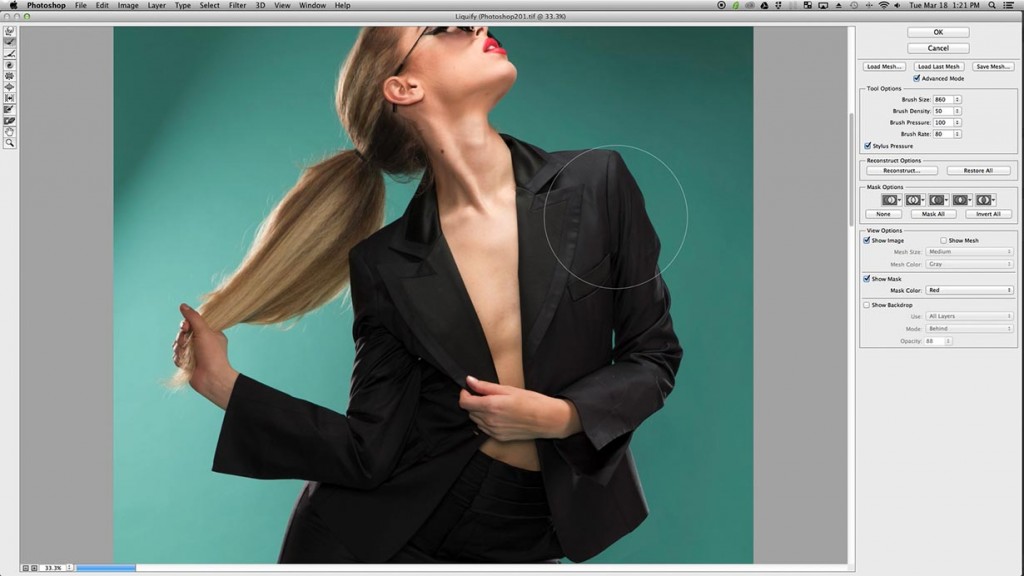Click the 33.3% zoom level field
Viewport: 1024px width, 576px height.
coord(52,568)
